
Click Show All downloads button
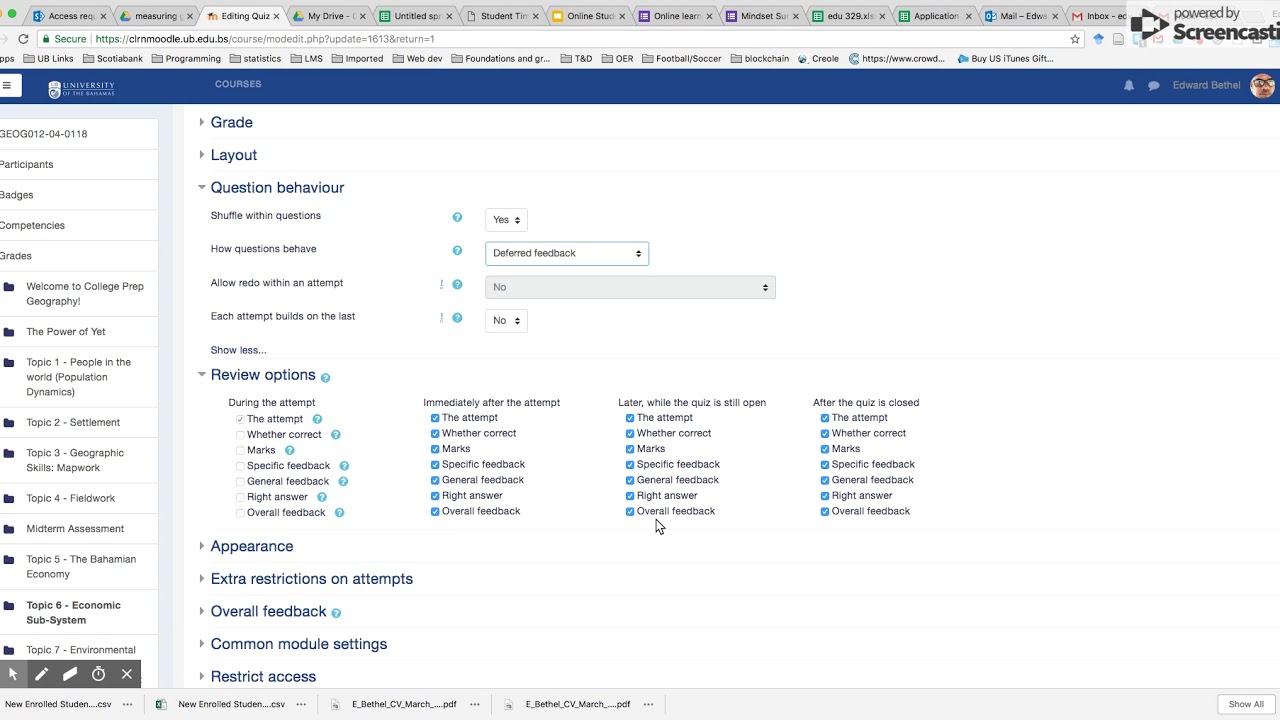[1246, 704]
